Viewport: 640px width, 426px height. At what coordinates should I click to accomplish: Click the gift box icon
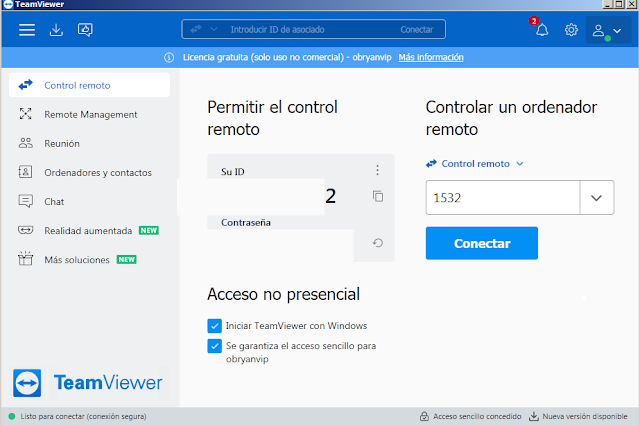pyautogui.click(x=25, y=259)
